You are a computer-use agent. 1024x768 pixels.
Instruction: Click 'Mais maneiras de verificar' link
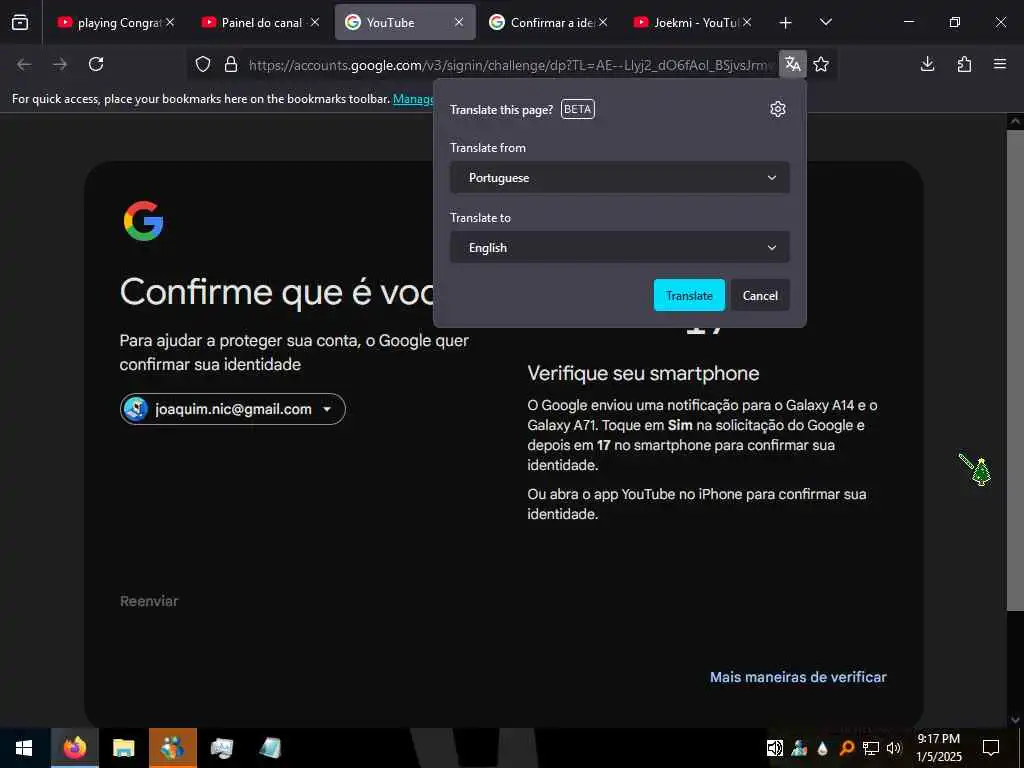tap(798, 677)
